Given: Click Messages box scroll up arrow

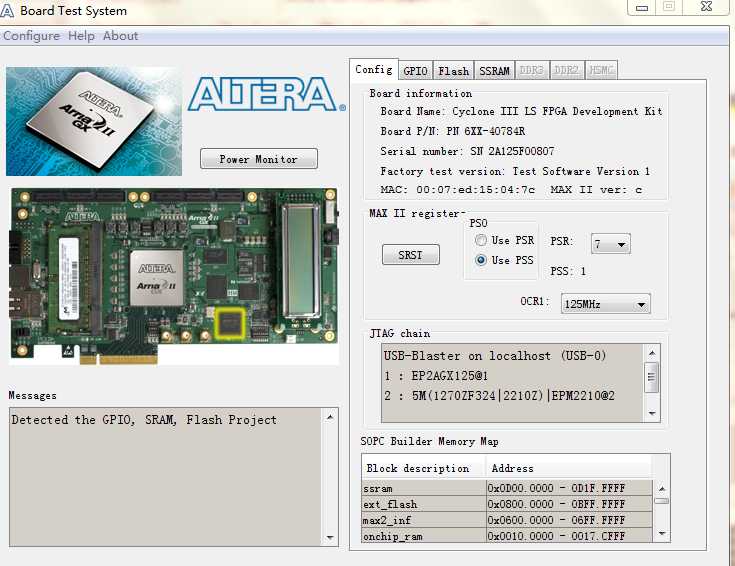Looking at the screenshot, I should click(330, 417).
